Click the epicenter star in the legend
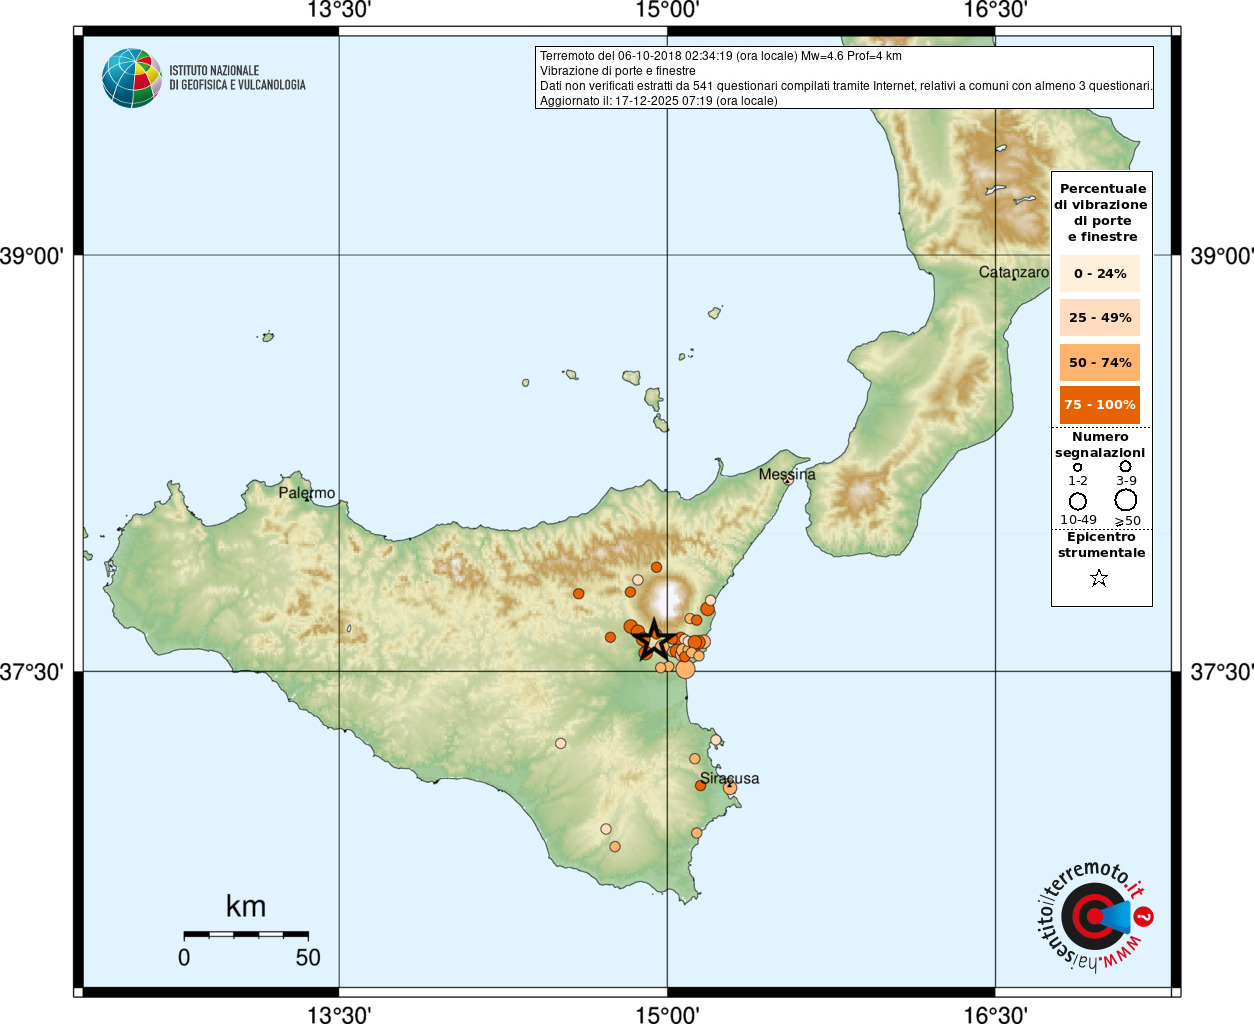Viewport: 1254px width, 1024px height. (x=1099, y=578)
